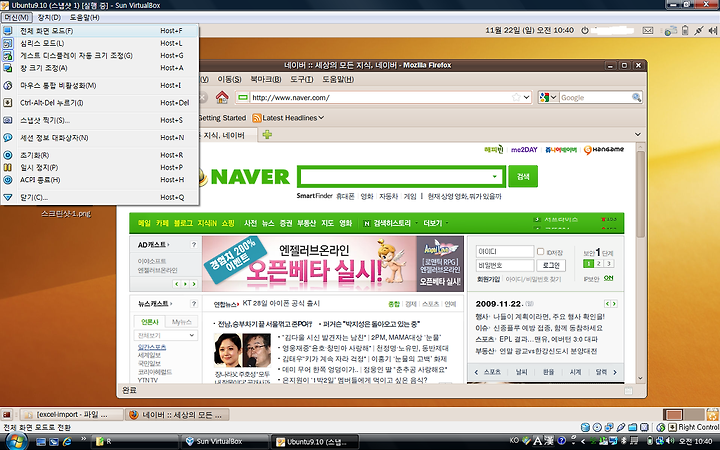Choose Ctrl-Alt-Del 누르기 menu entry
The image size is (720, 450).
click(x=100, y=103)
